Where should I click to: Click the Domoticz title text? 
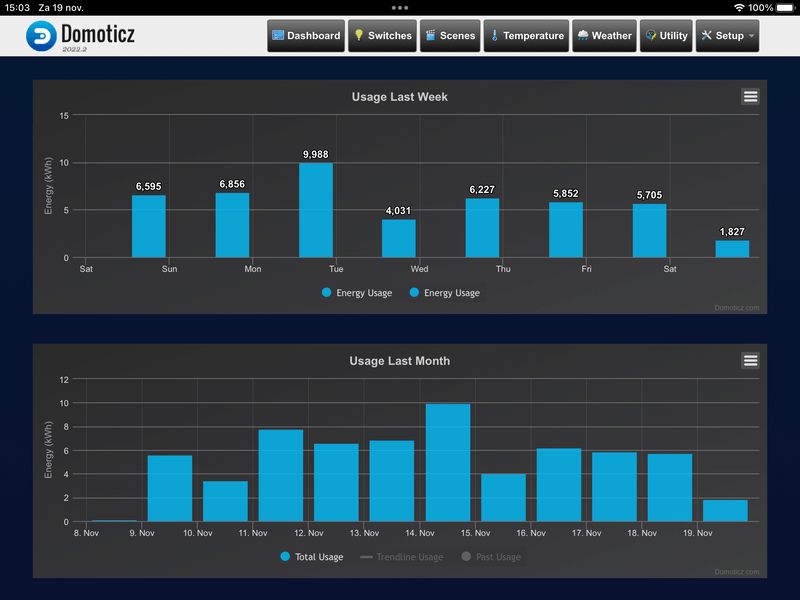point(98,34)
